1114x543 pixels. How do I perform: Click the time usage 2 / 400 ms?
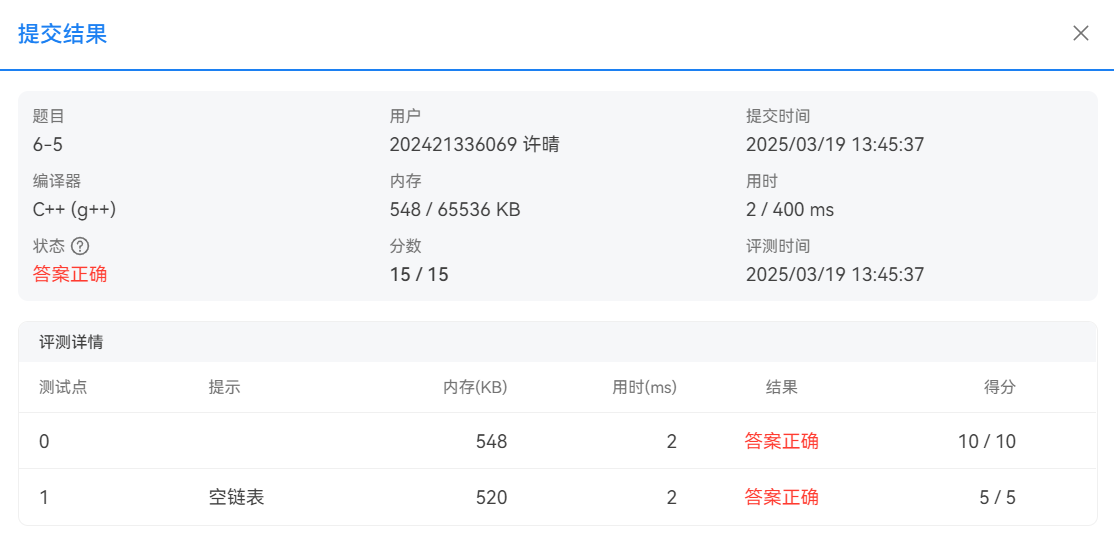pos(790,210)
